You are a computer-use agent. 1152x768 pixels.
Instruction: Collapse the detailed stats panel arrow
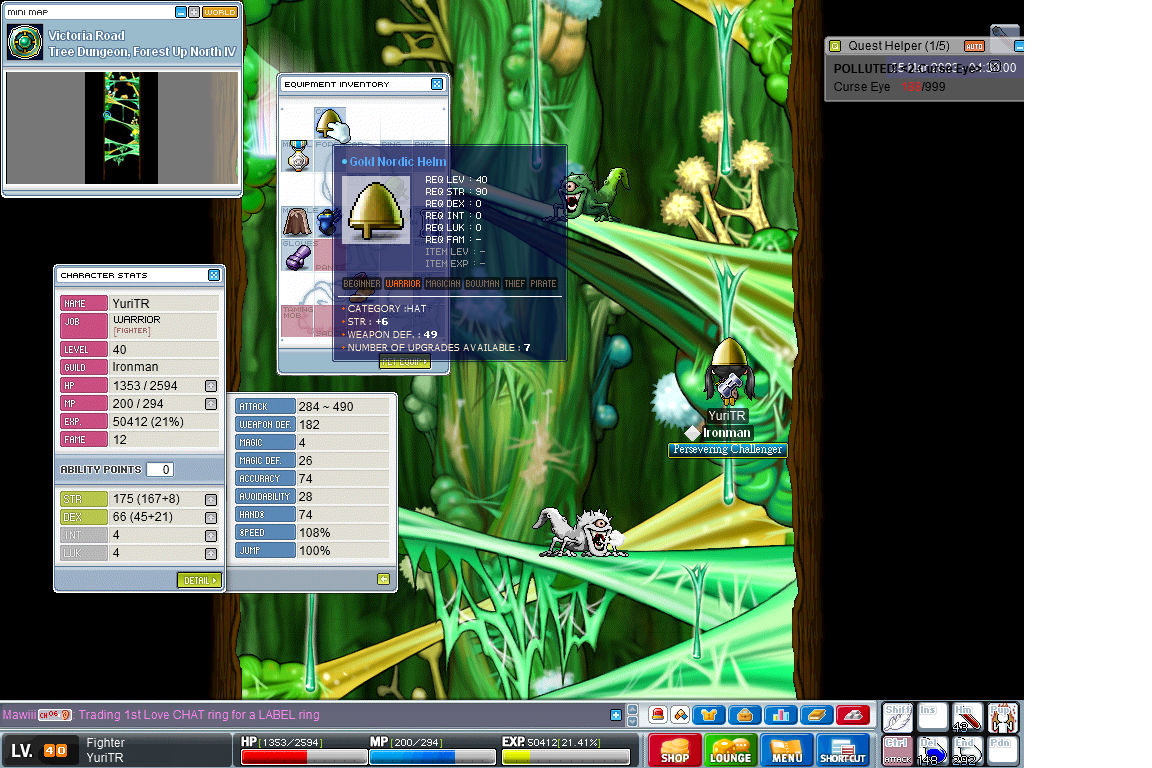tap(383, 579)
